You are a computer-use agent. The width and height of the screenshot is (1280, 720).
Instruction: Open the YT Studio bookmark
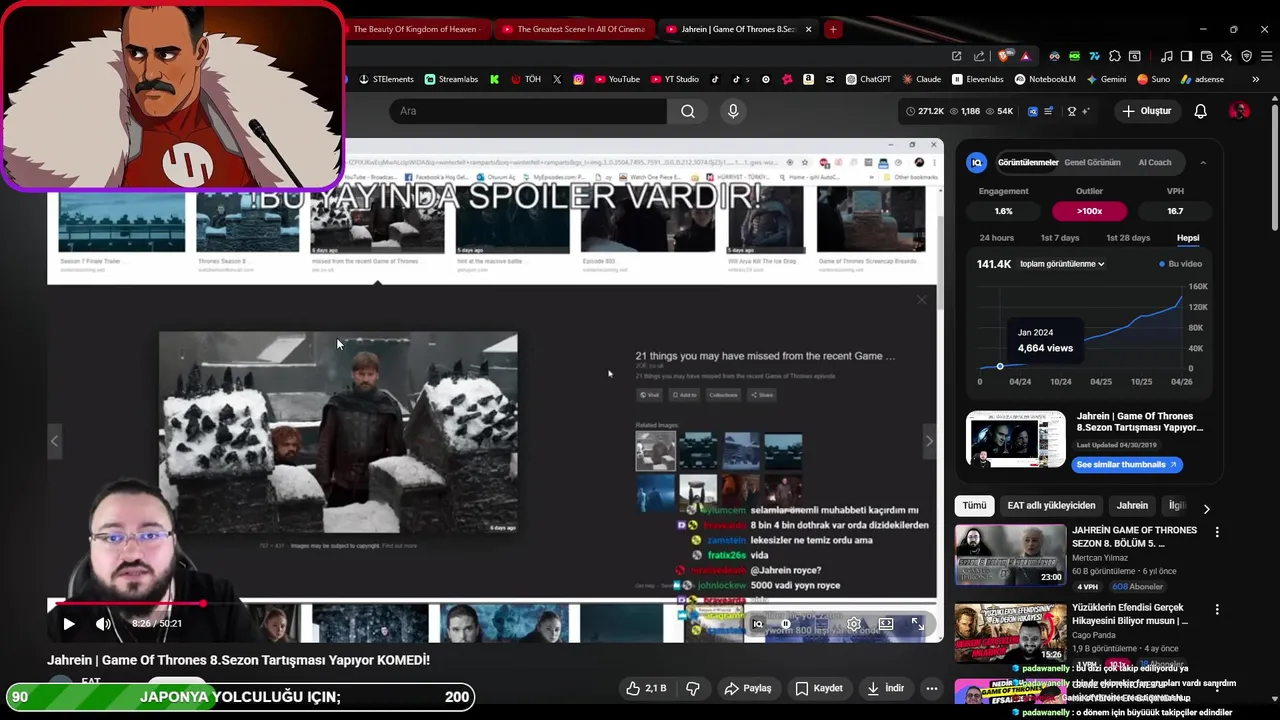pyautogui.click(x=674, y=79)
